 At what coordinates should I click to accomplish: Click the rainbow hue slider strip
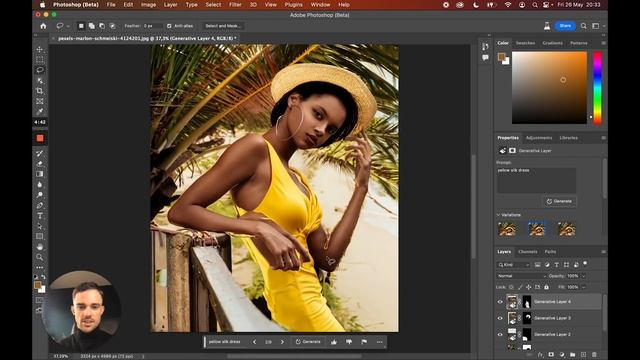tap(597, 88)
